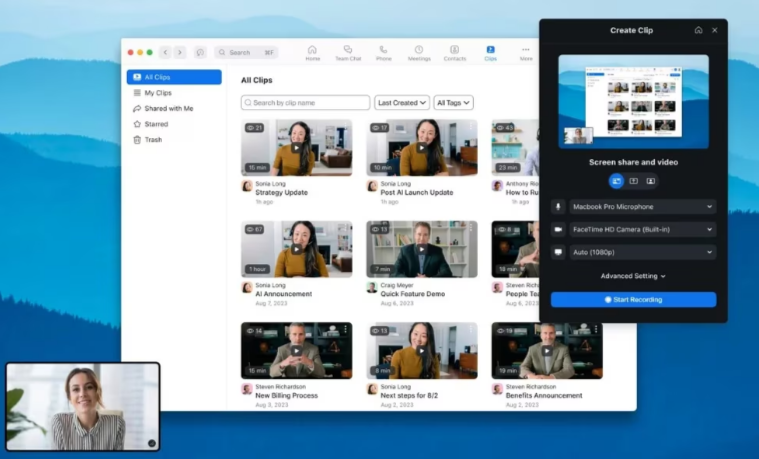Expand the Macbook Pro Microphone dropdown
This screenshot has height=459, width=759.
pyautogui.click(x=641, y=207)
